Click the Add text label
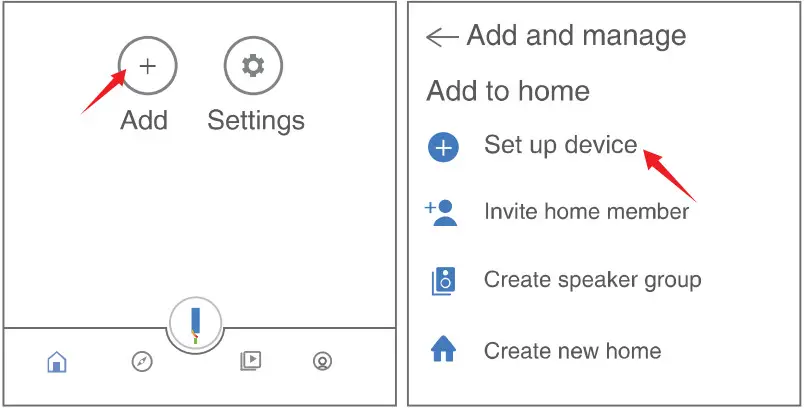The width and height of the screenshot is (804, 408). 144,121
